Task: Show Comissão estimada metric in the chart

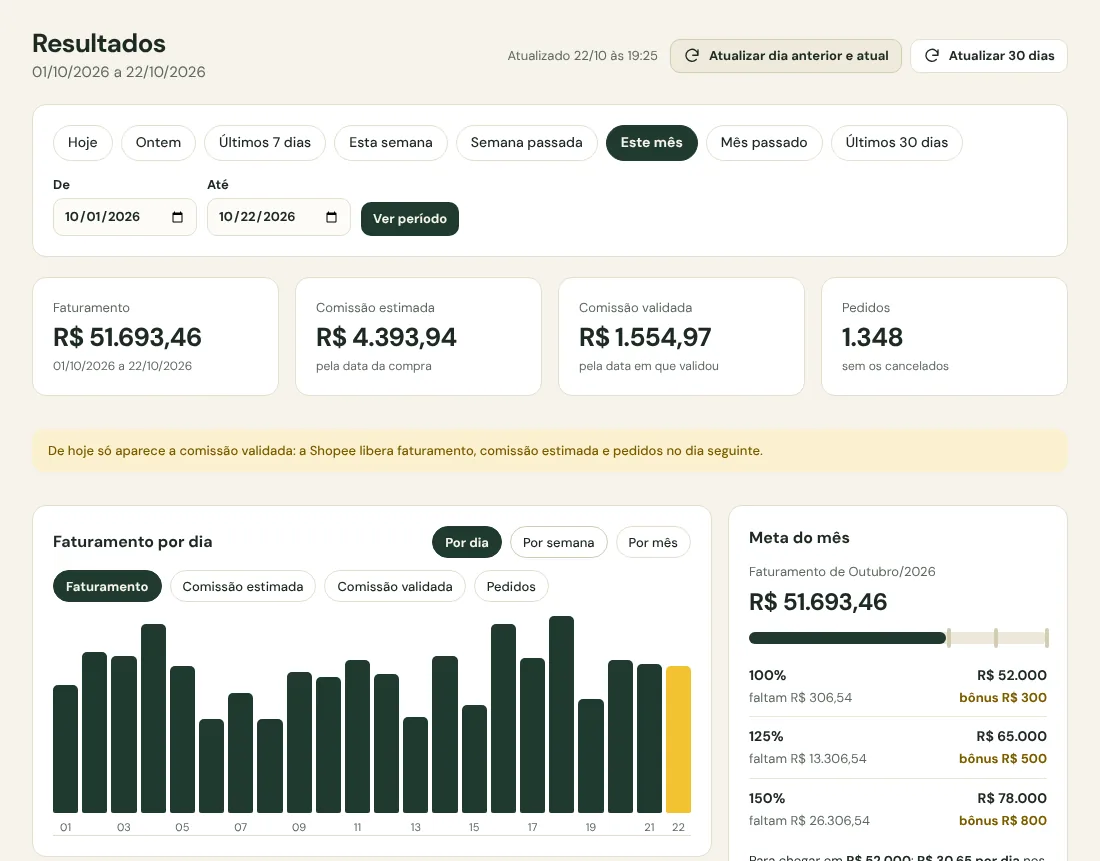Action: click(x=243, y=587)
